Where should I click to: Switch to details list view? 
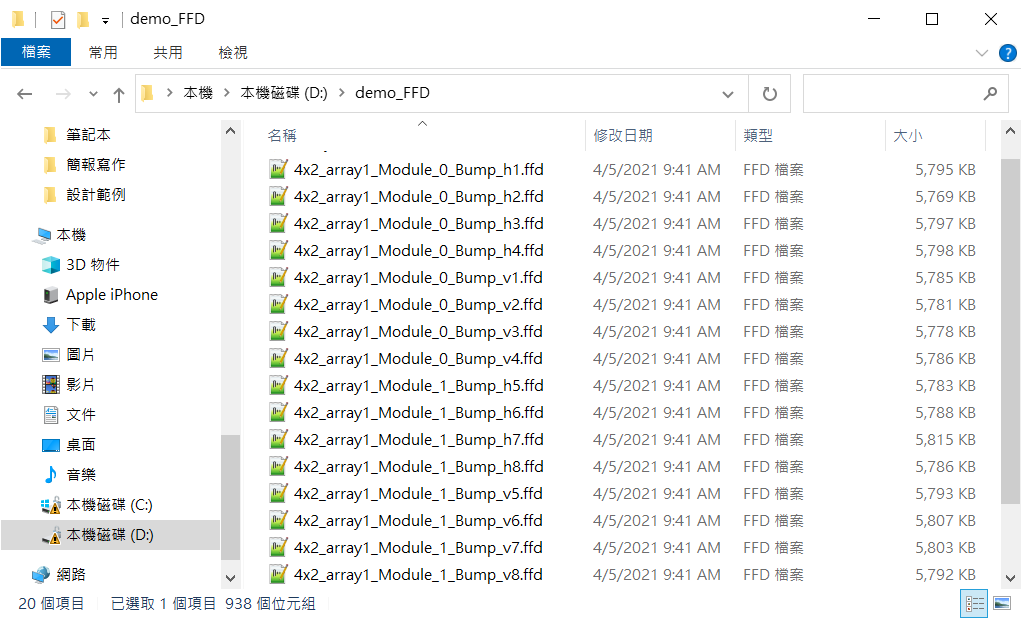(x=974, y=603)
